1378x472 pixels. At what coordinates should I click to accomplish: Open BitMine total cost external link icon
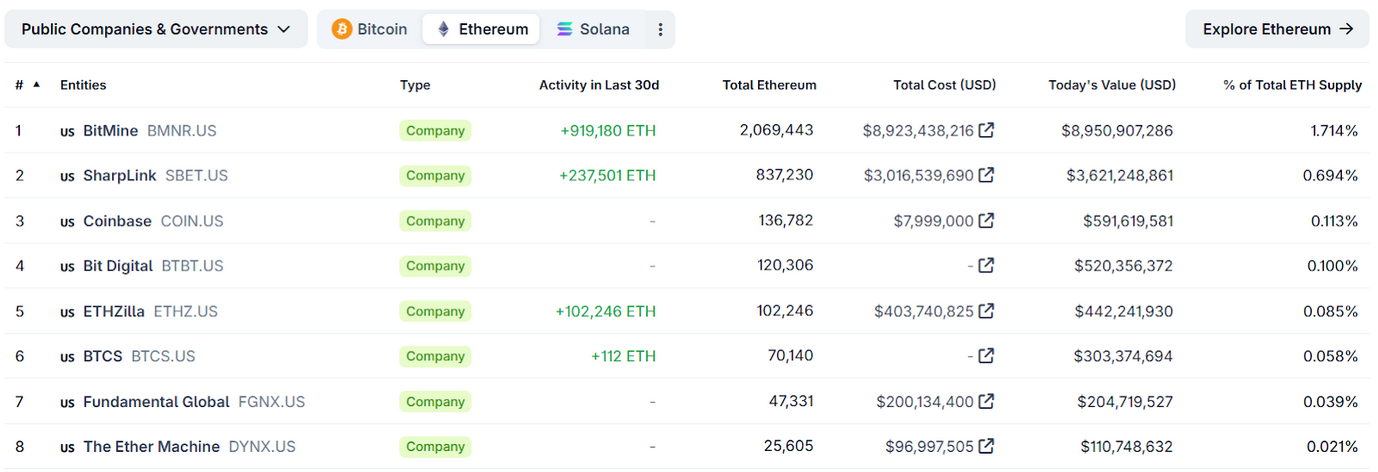pos(986,130)
